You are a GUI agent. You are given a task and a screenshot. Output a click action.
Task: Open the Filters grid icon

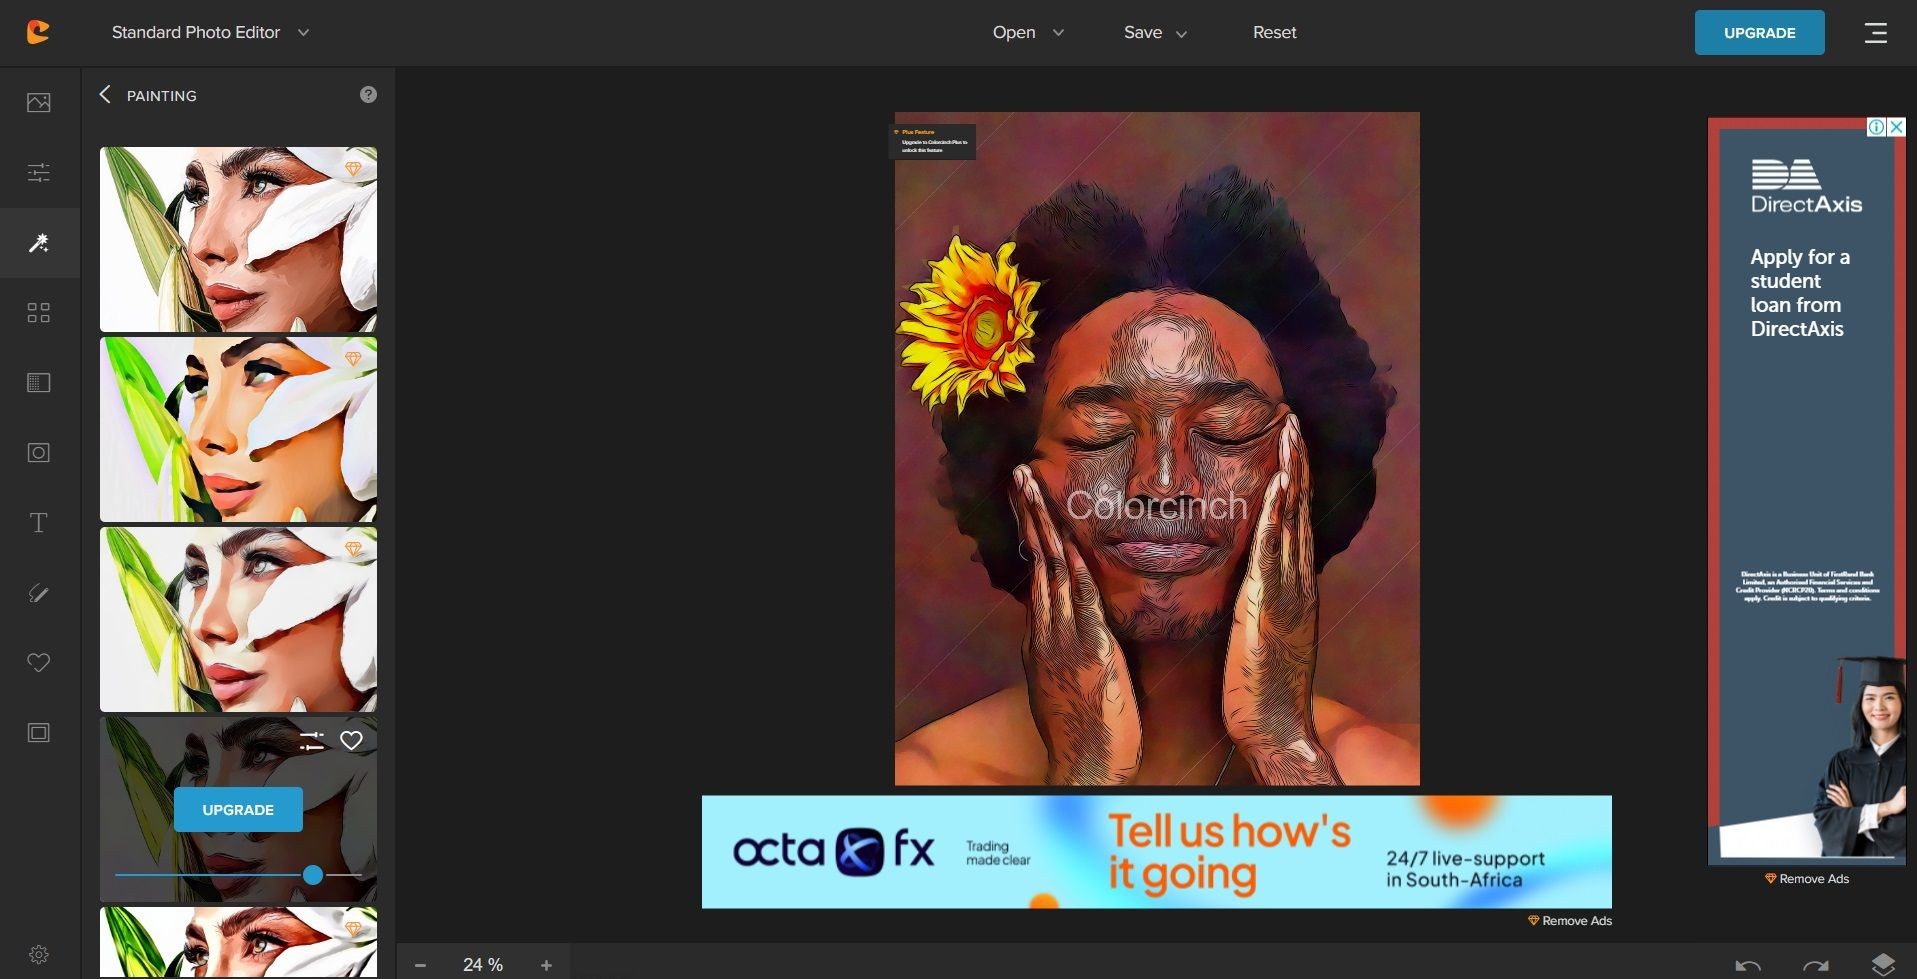pos(39,313)
